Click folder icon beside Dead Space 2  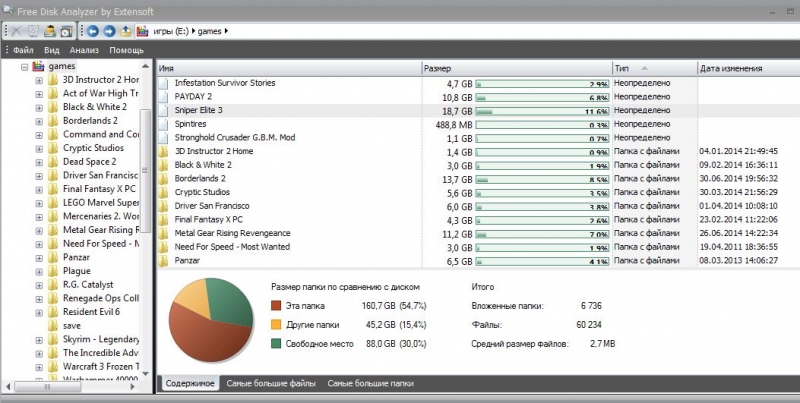(x=53, y=162)
